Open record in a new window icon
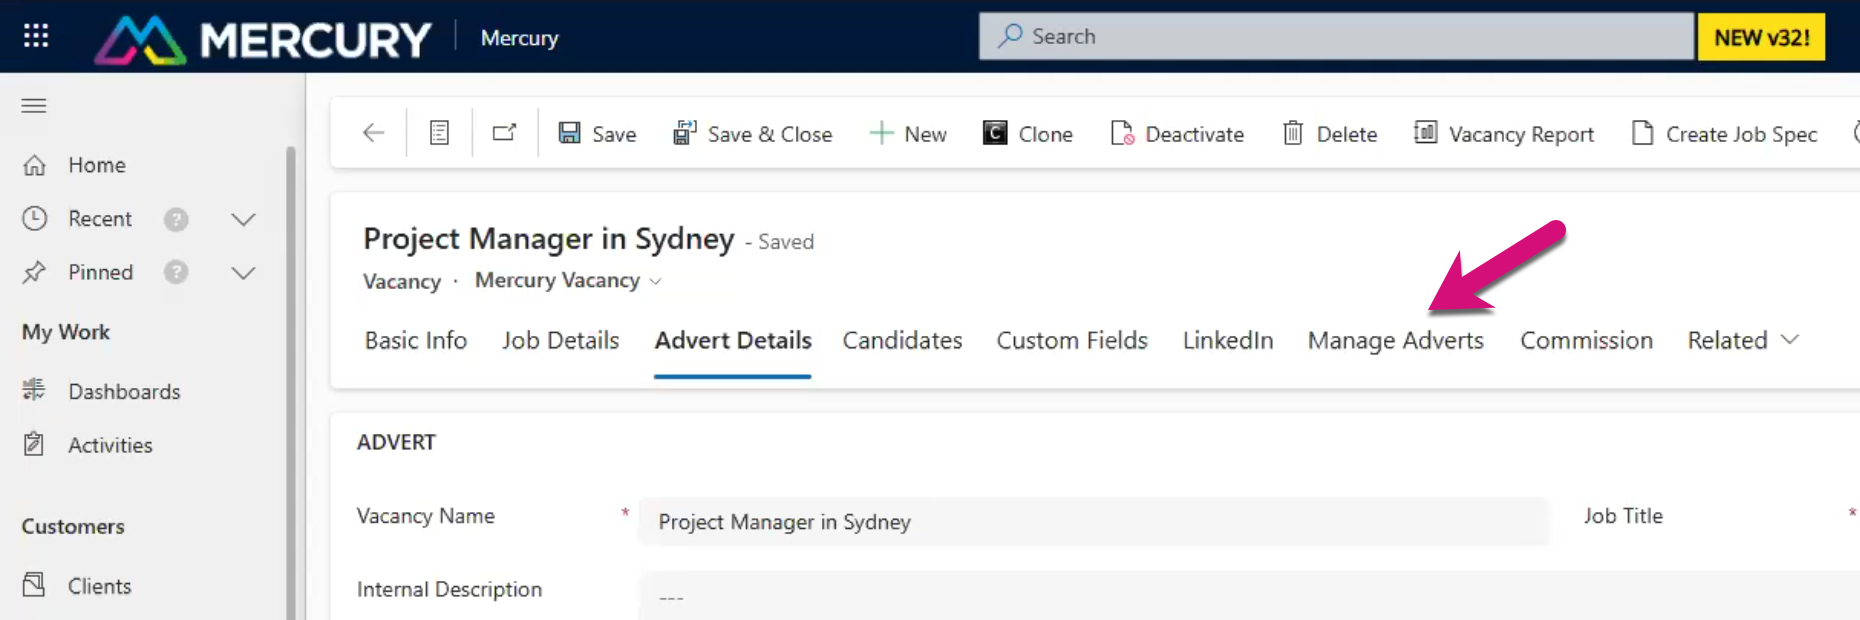This screenshot has height=620, width=1860. coord(505,132)
